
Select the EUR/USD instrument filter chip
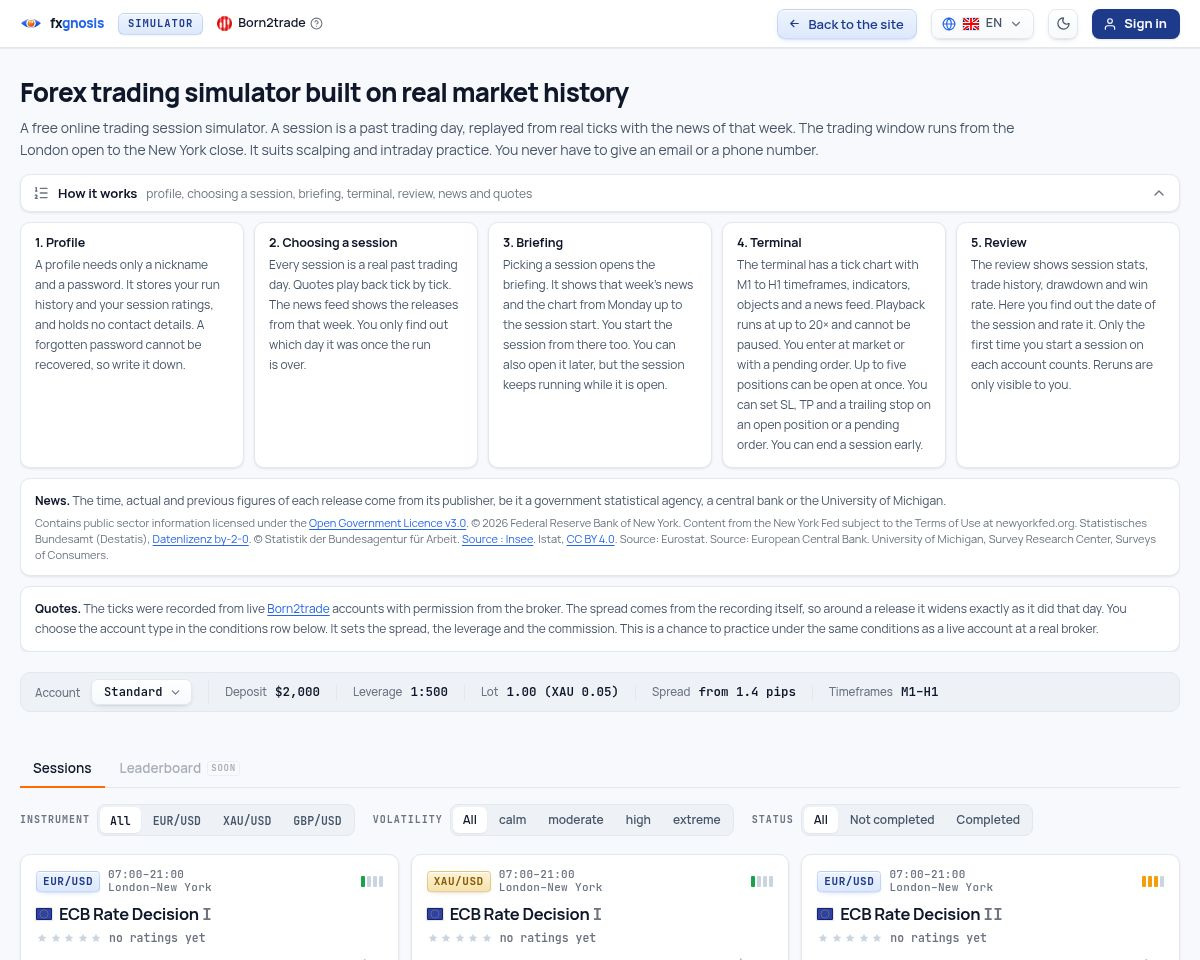(177, 820)
